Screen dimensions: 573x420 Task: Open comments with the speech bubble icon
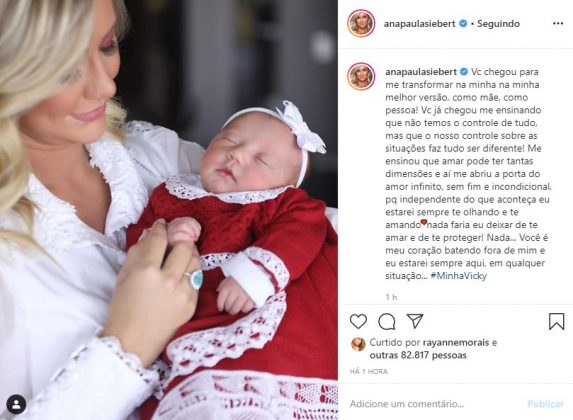click(387, 322)
